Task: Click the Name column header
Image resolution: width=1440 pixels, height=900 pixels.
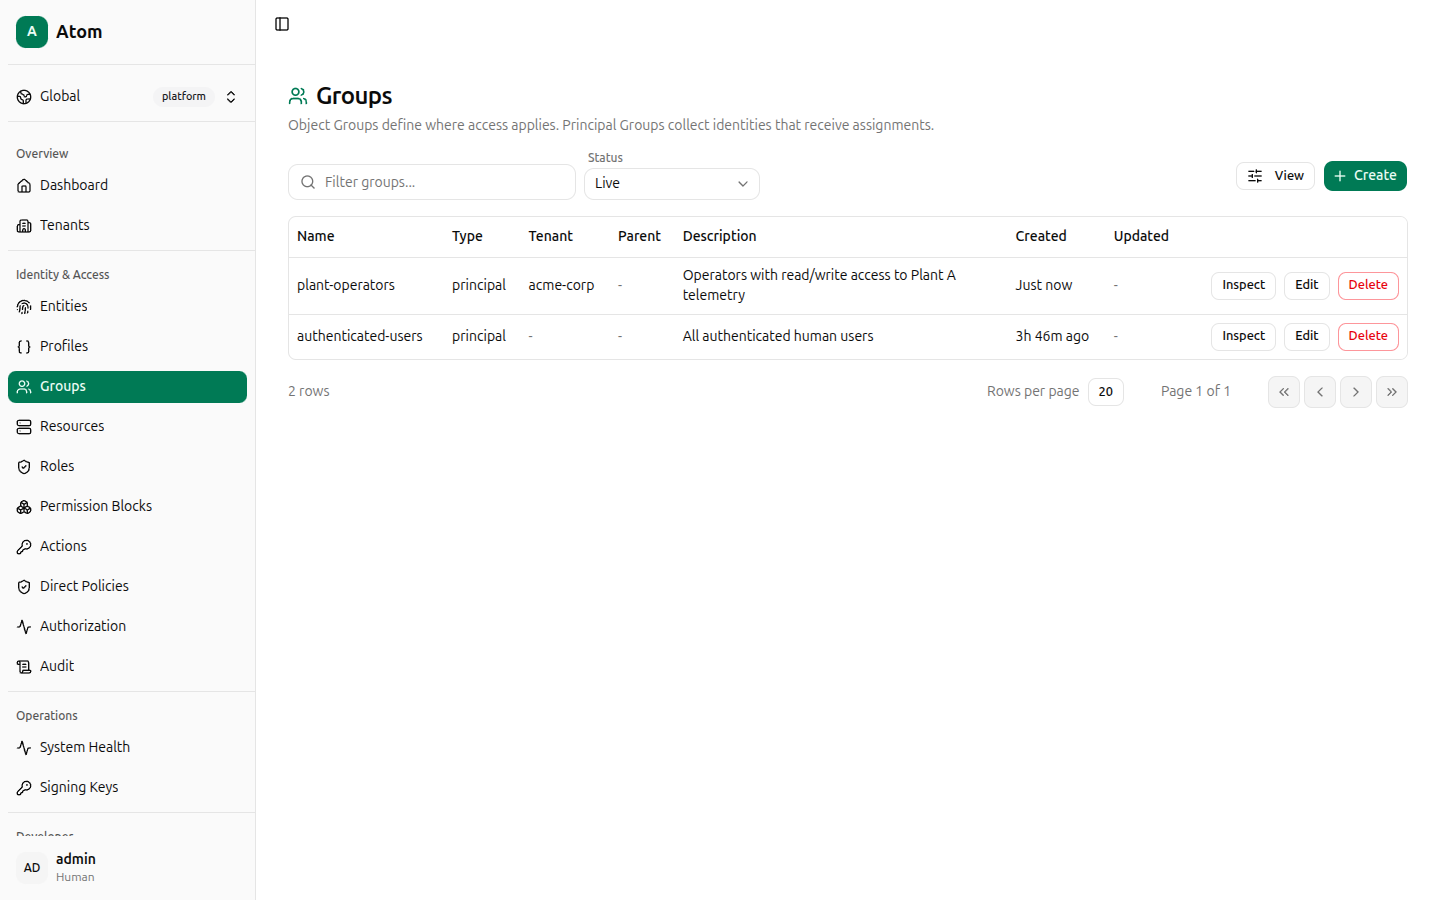Action: pyautogui.click(x=316, y=237)
